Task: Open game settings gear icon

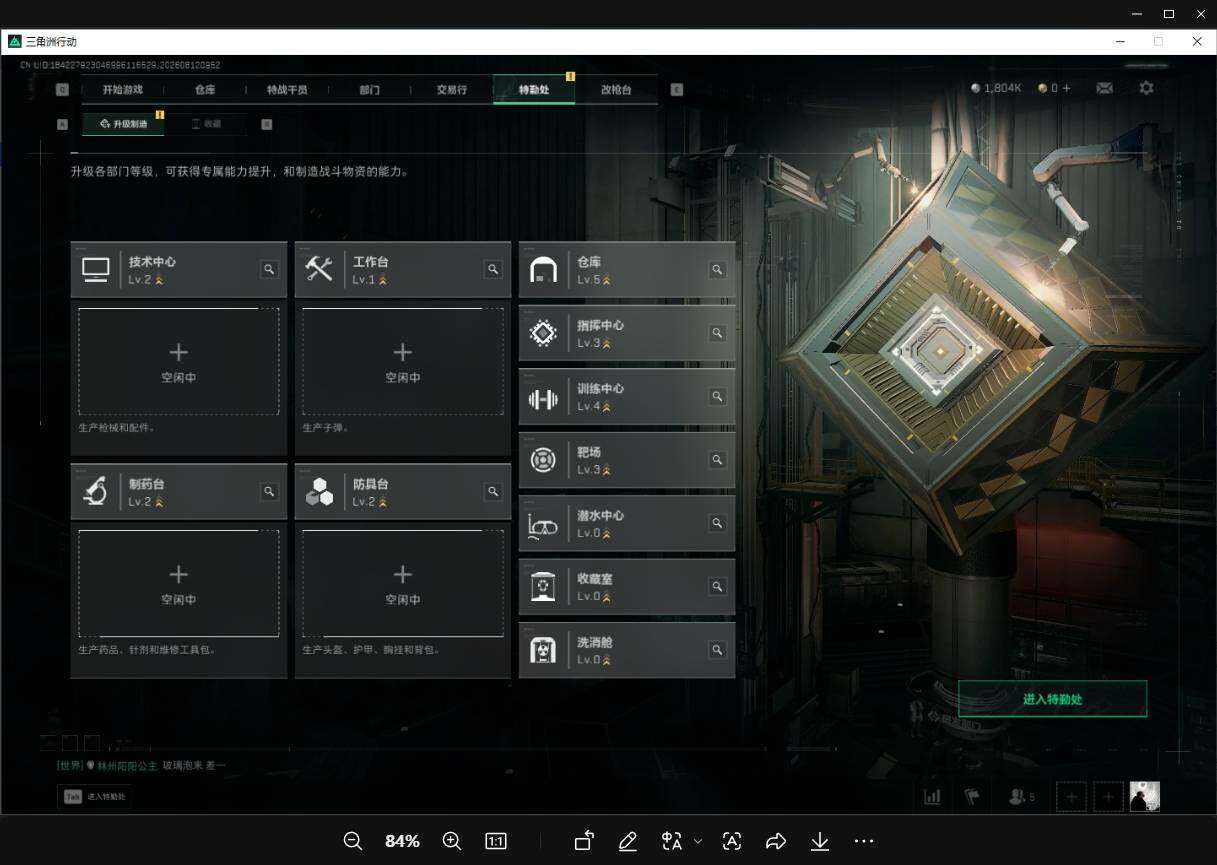Action: pos(1146,88)
